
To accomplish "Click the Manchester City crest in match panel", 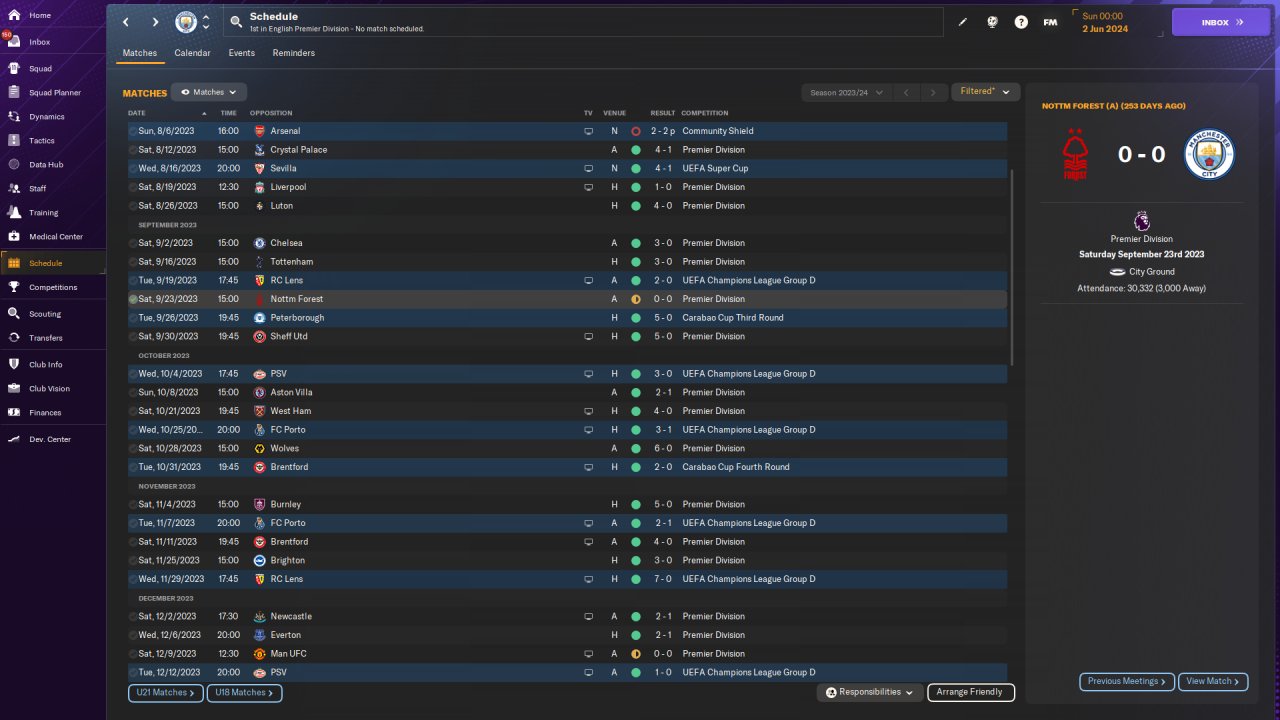I will [x=1209, y=154].
